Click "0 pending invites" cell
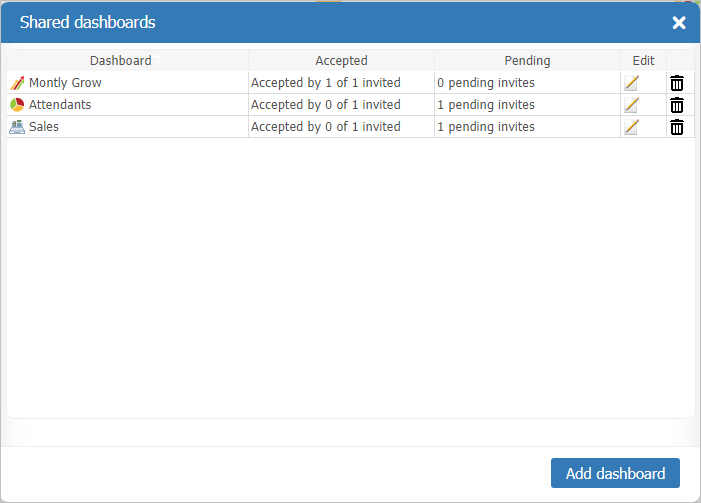 [x=486, y=83]
